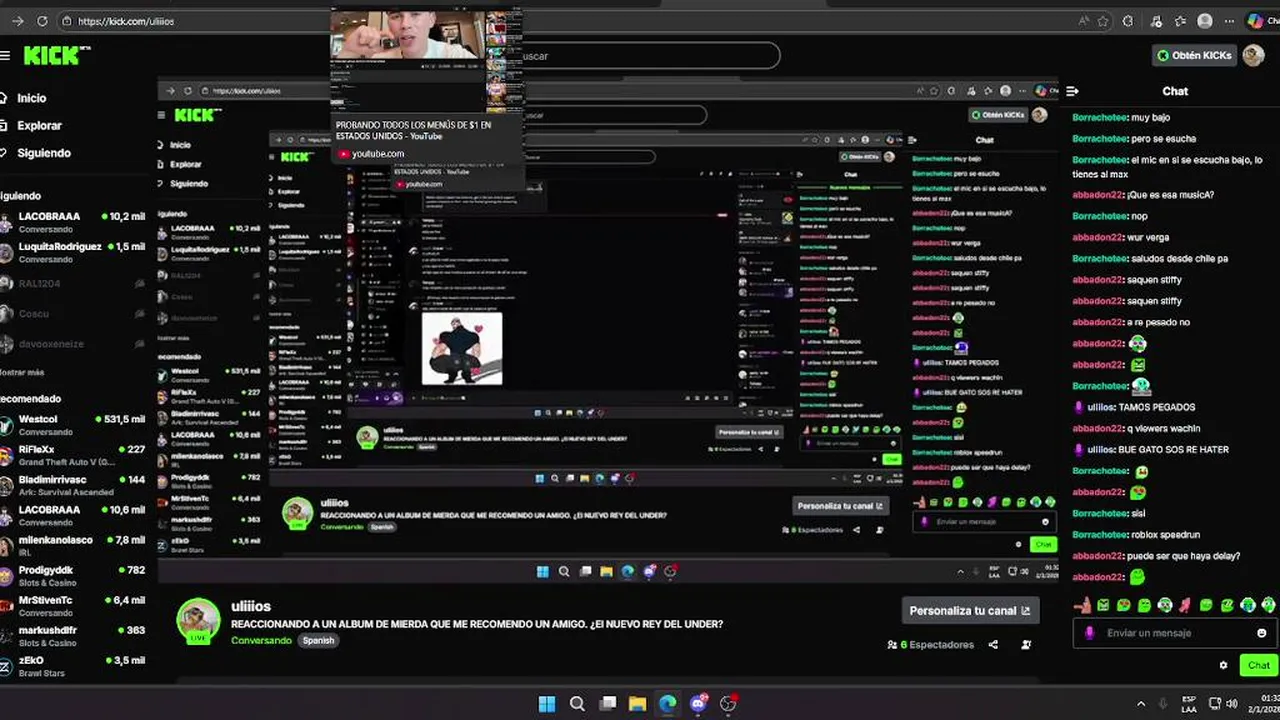Open recommended channel Westcol
Screen dimensions: 1280x720
[75, 425]
